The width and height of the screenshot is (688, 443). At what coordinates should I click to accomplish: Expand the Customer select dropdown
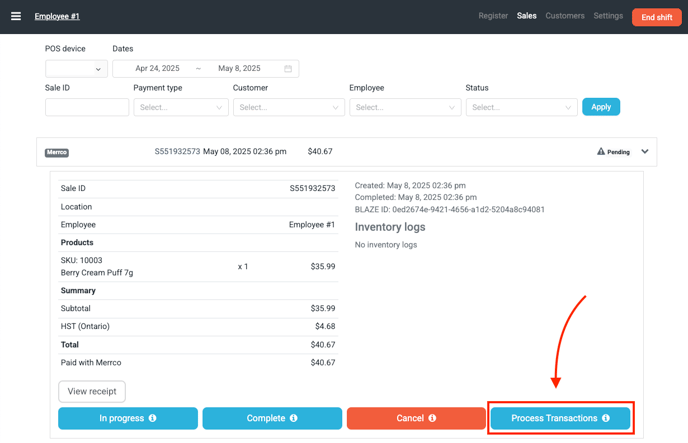pos(289,107)
